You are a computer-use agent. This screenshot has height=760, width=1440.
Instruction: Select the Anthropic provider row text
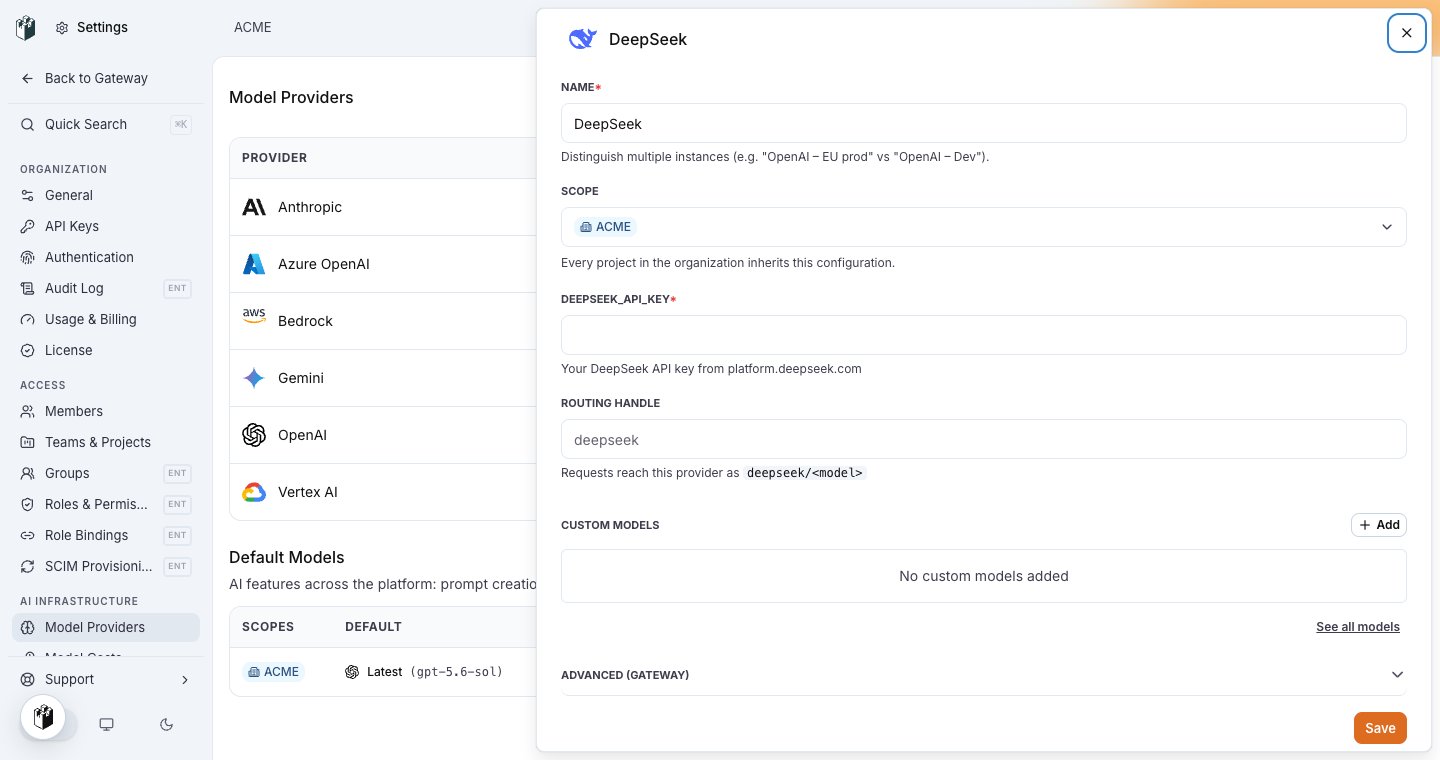click(310, 207)
